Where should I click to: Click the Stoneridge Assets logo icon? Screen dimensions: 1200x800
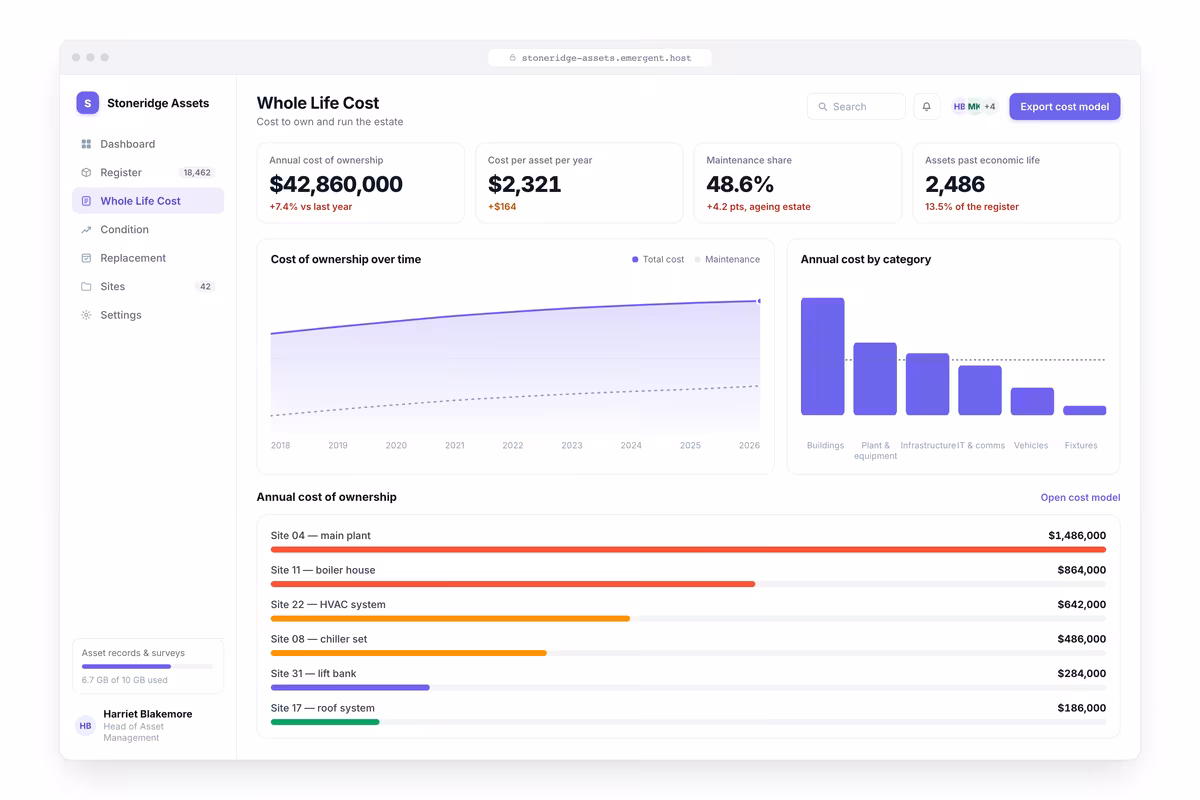tap(88, 102)
